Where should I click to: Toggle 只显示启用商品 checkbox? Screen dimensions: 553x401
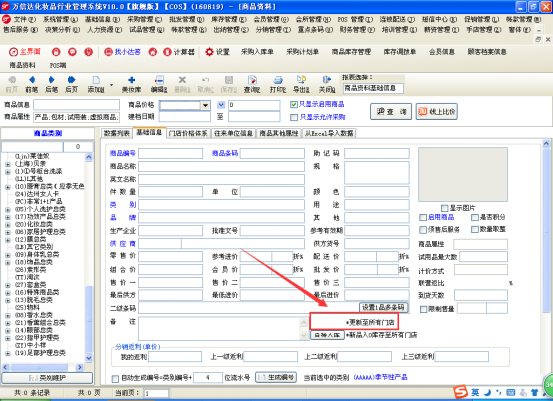[x=294, y=104]
